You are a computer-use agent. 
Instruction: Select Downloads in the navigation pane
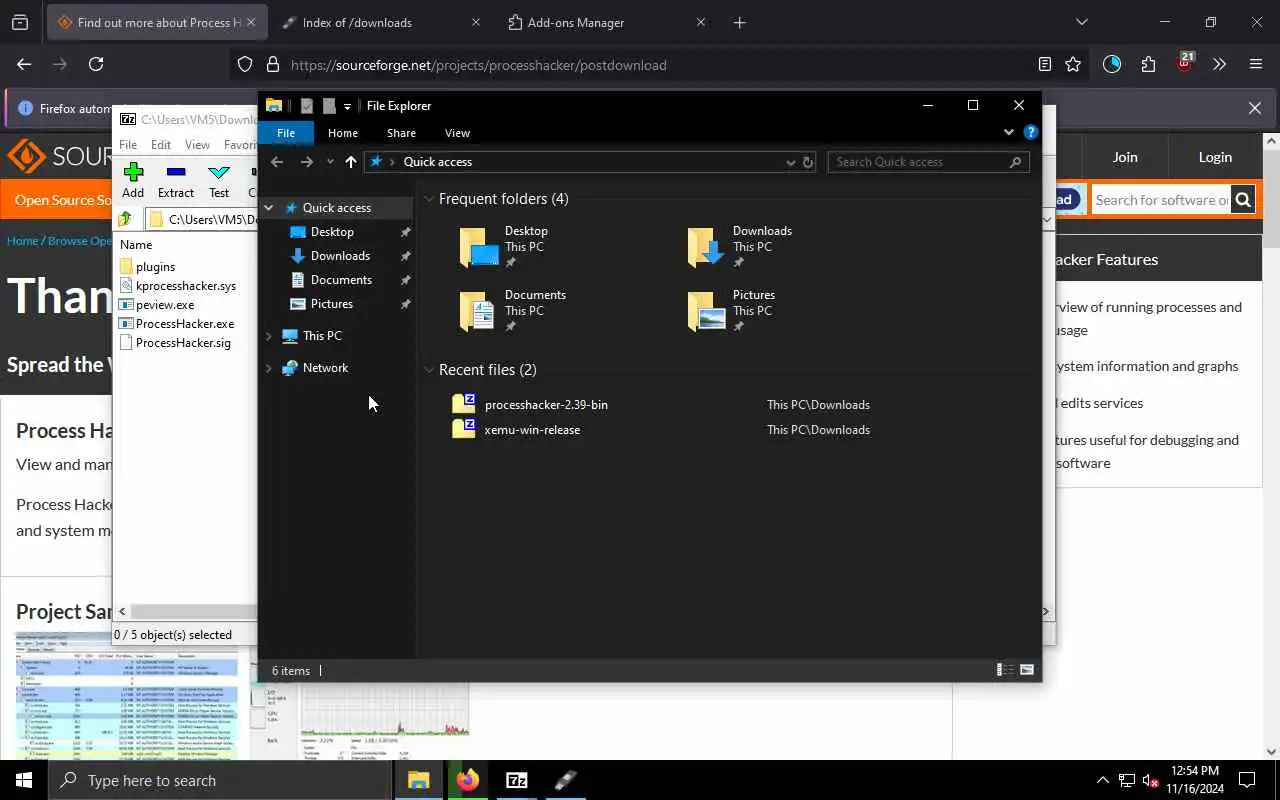(340, 256)
